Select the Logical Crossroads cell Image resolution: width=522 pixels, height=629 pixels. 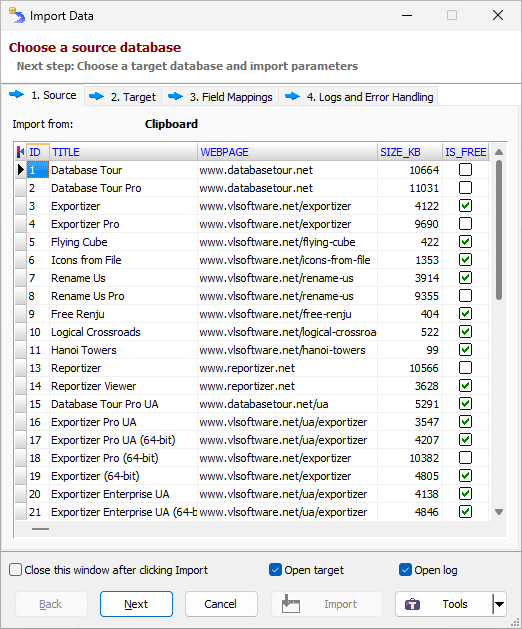(123, 332)
